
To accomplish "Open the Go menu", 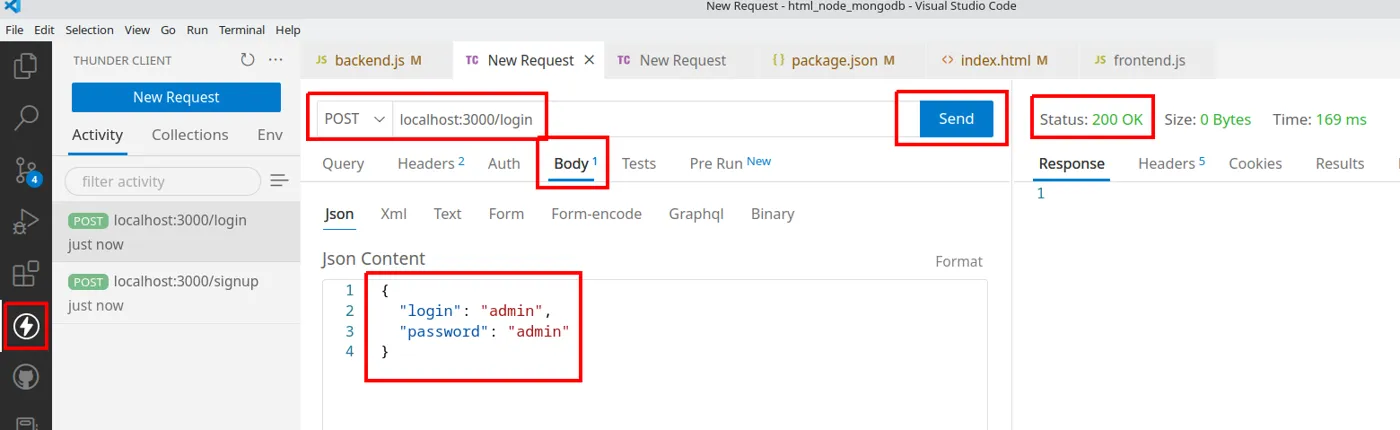I will coord(168,30).
